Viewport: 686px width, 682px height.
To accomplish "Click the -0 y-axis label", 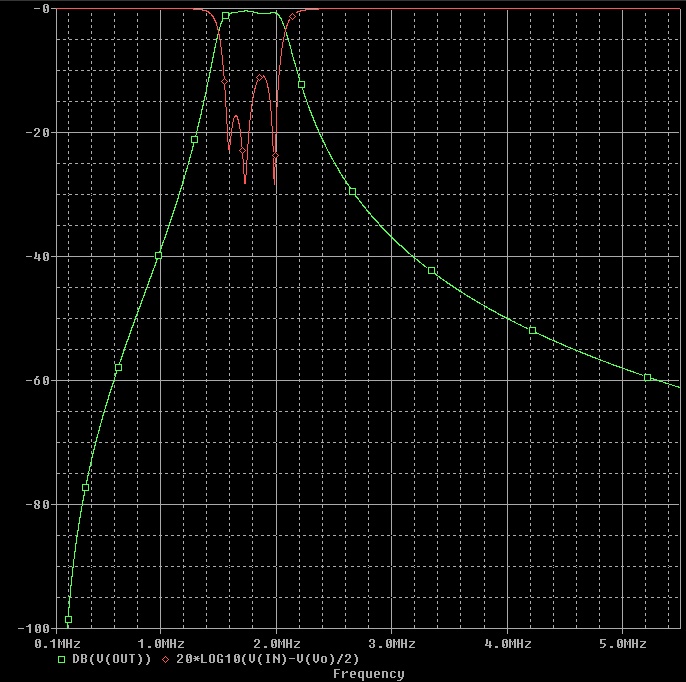I will pyautogui.click(x=41, y=9).
